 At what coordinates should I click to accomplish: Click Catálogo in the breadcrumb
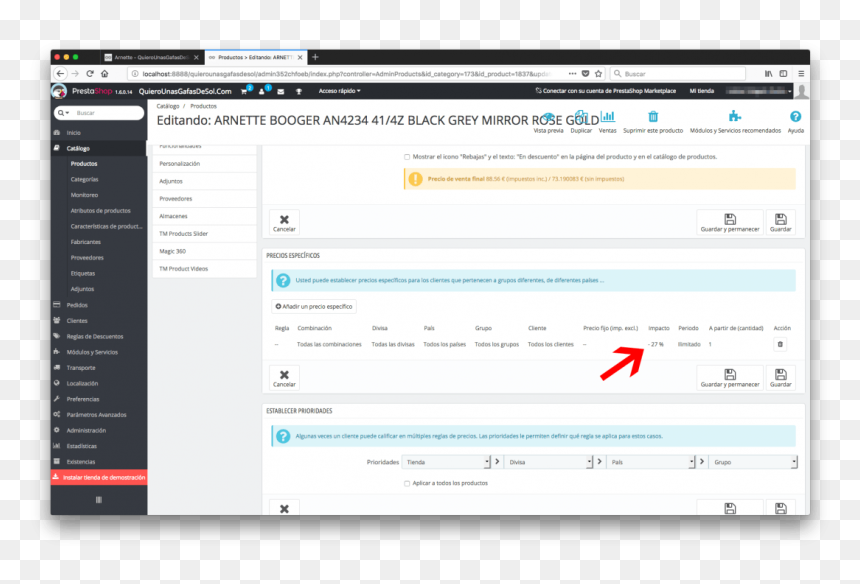pyautogui.click(x=168, y=106)
